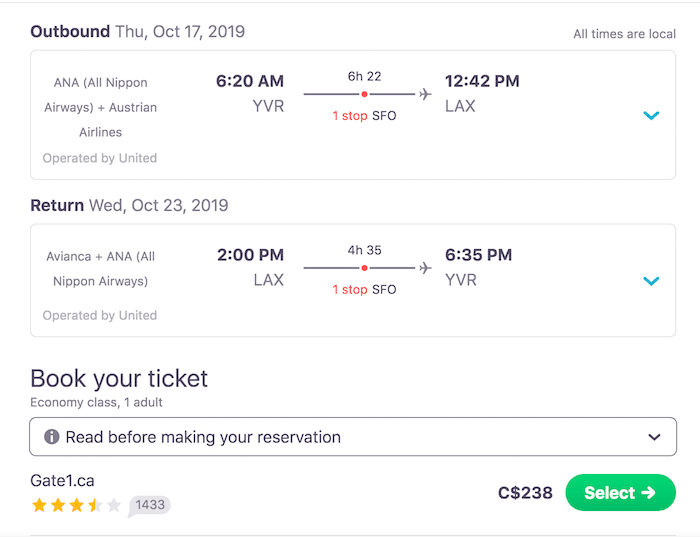
Task: Click the Gate1.ca provider name
Action: click(x=62, y=481)
